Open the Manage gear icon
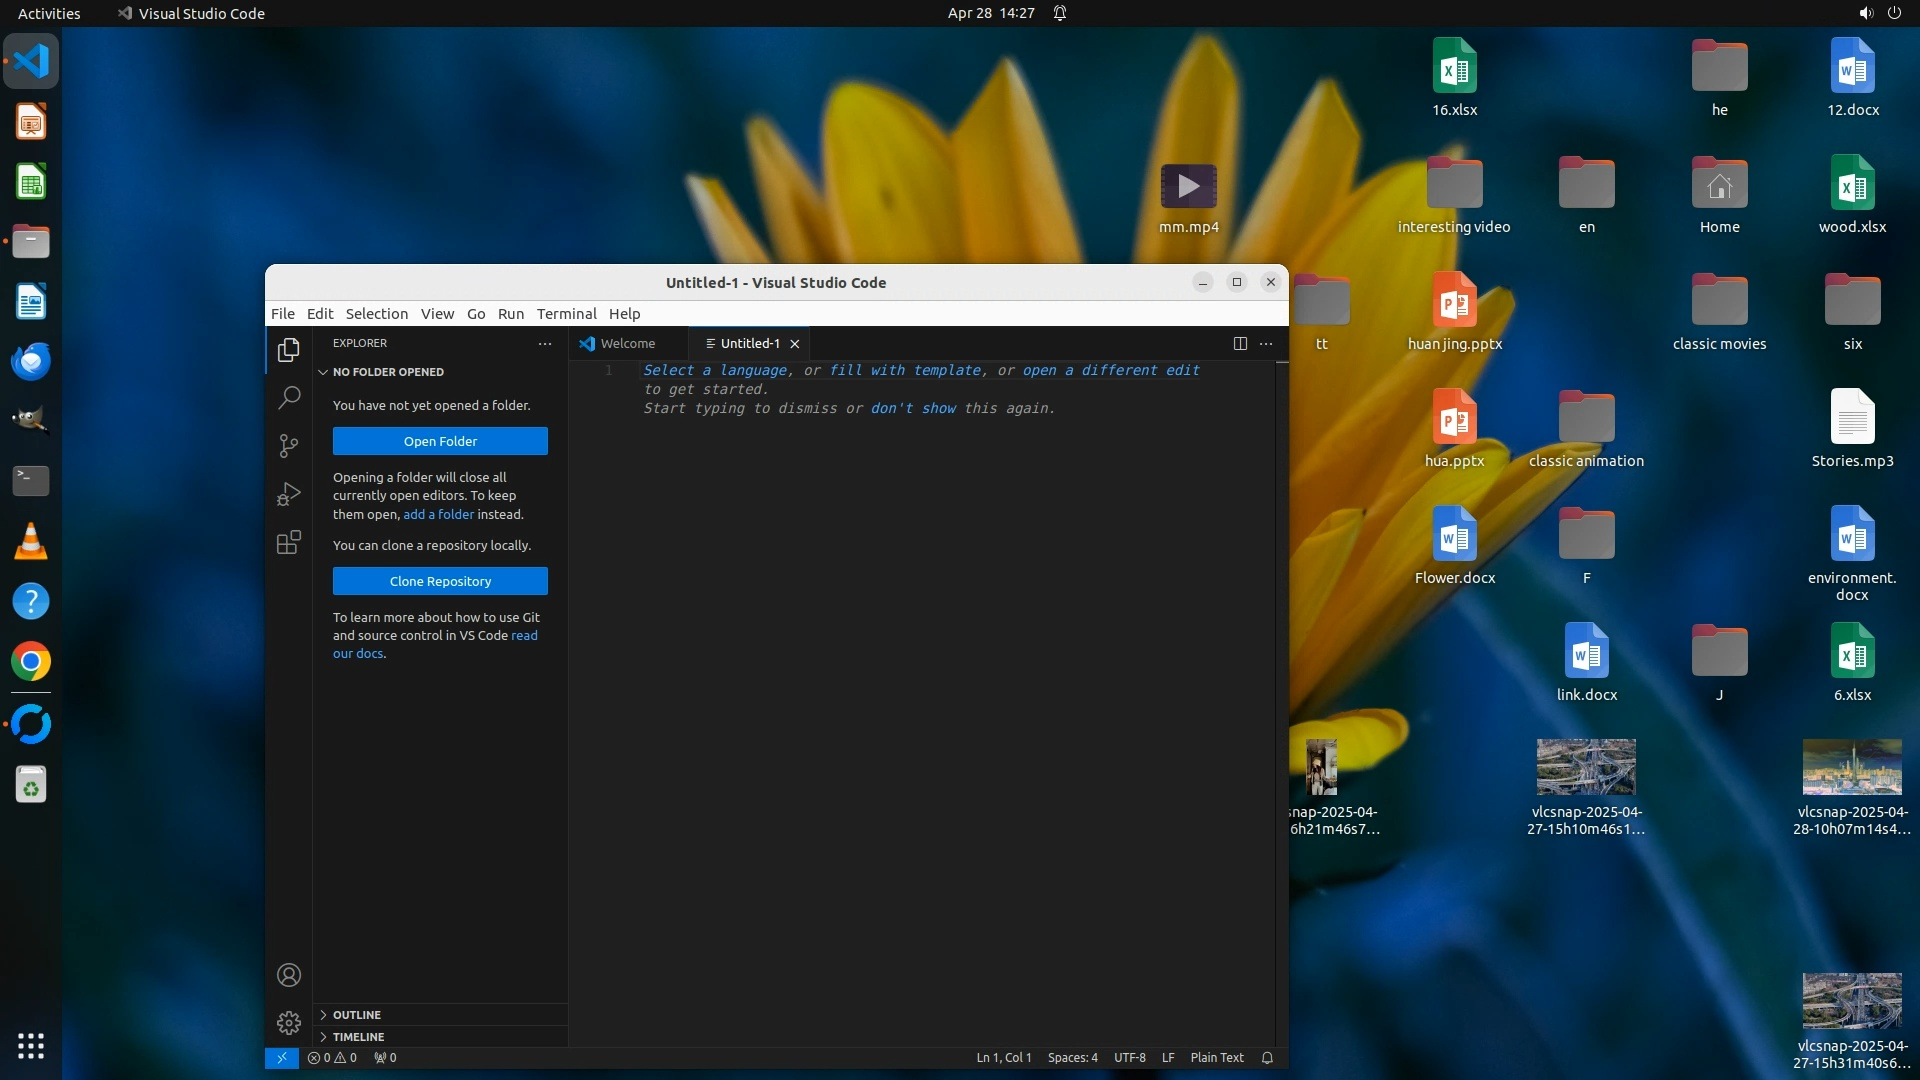 [289, 1022]
